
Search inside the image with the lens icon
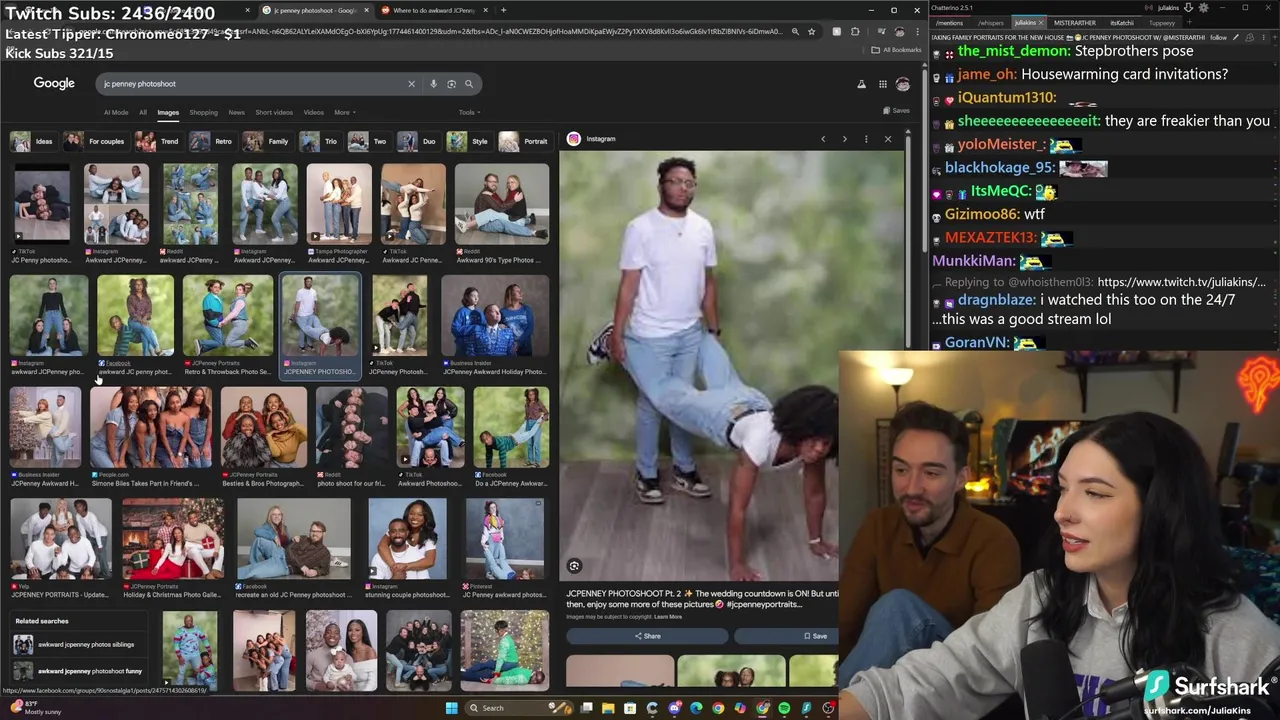[x=574, y=566]
